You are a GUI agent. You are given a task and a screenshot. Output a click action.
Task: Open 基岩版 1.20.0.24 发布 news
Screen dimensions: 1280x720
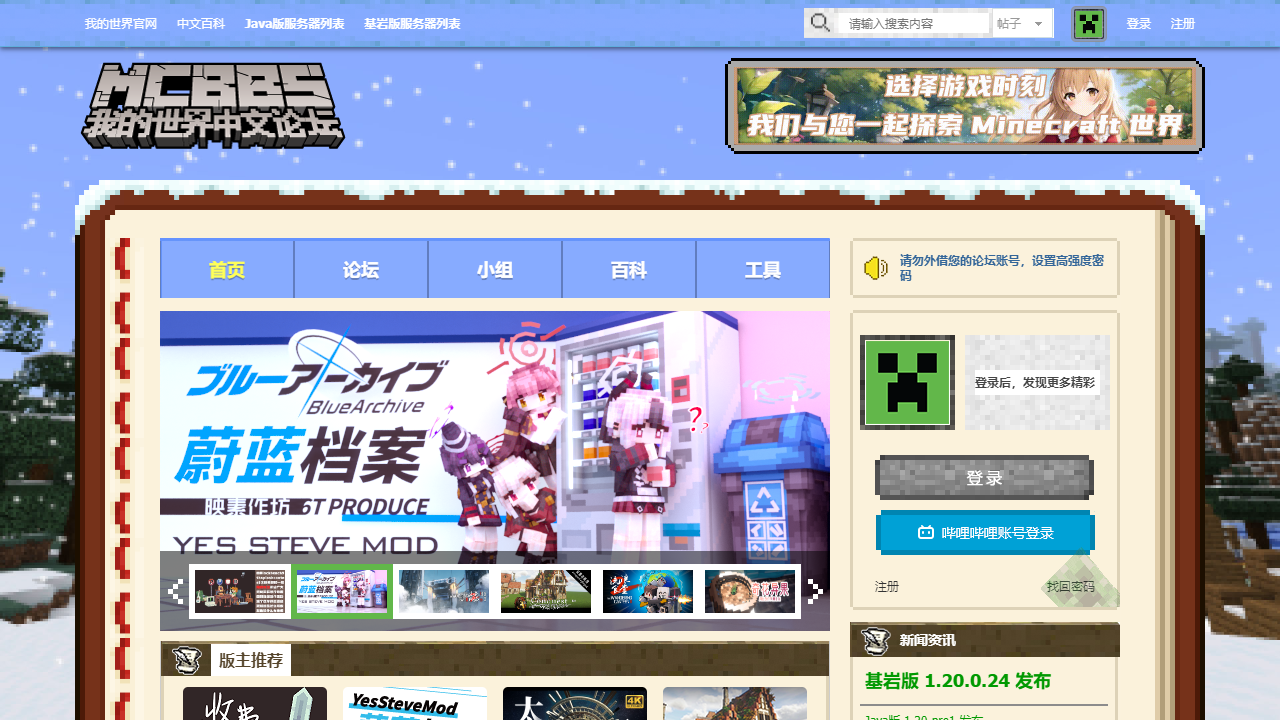[958, 681]
